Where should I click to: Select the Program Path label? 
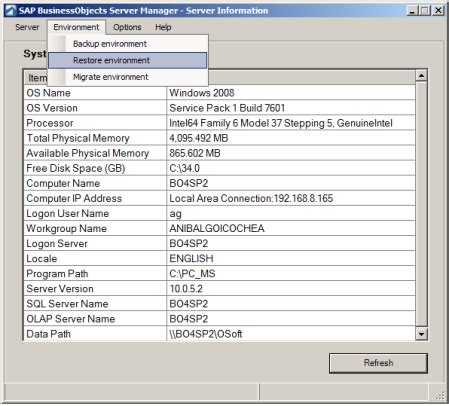pyautogui.click(x=95, y=273)
